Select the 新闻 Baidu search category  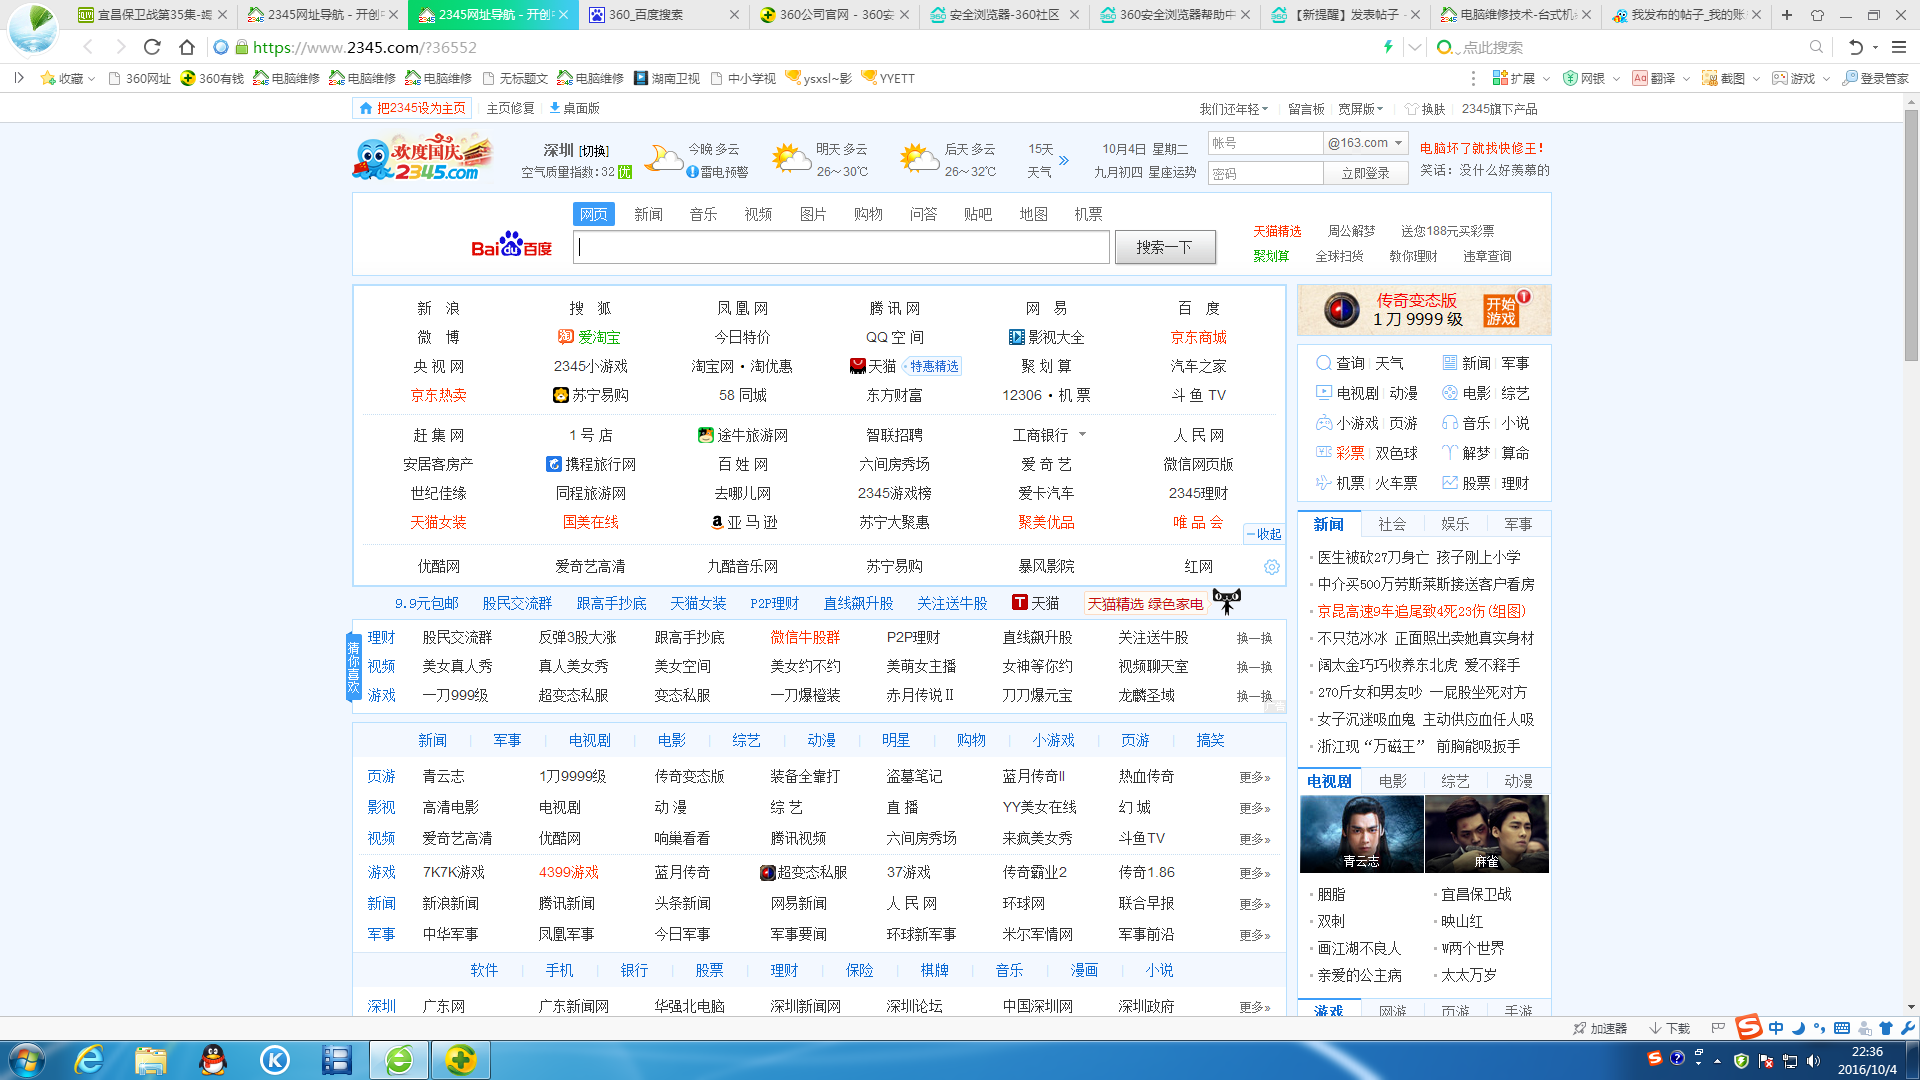pos(648,214)
